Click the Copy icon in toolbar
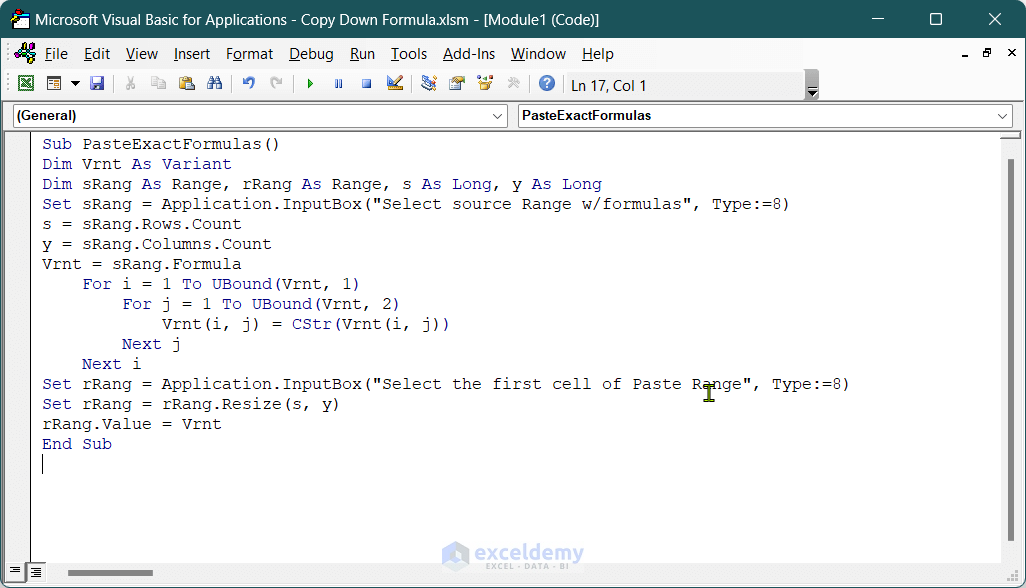 tap(158, 84)
